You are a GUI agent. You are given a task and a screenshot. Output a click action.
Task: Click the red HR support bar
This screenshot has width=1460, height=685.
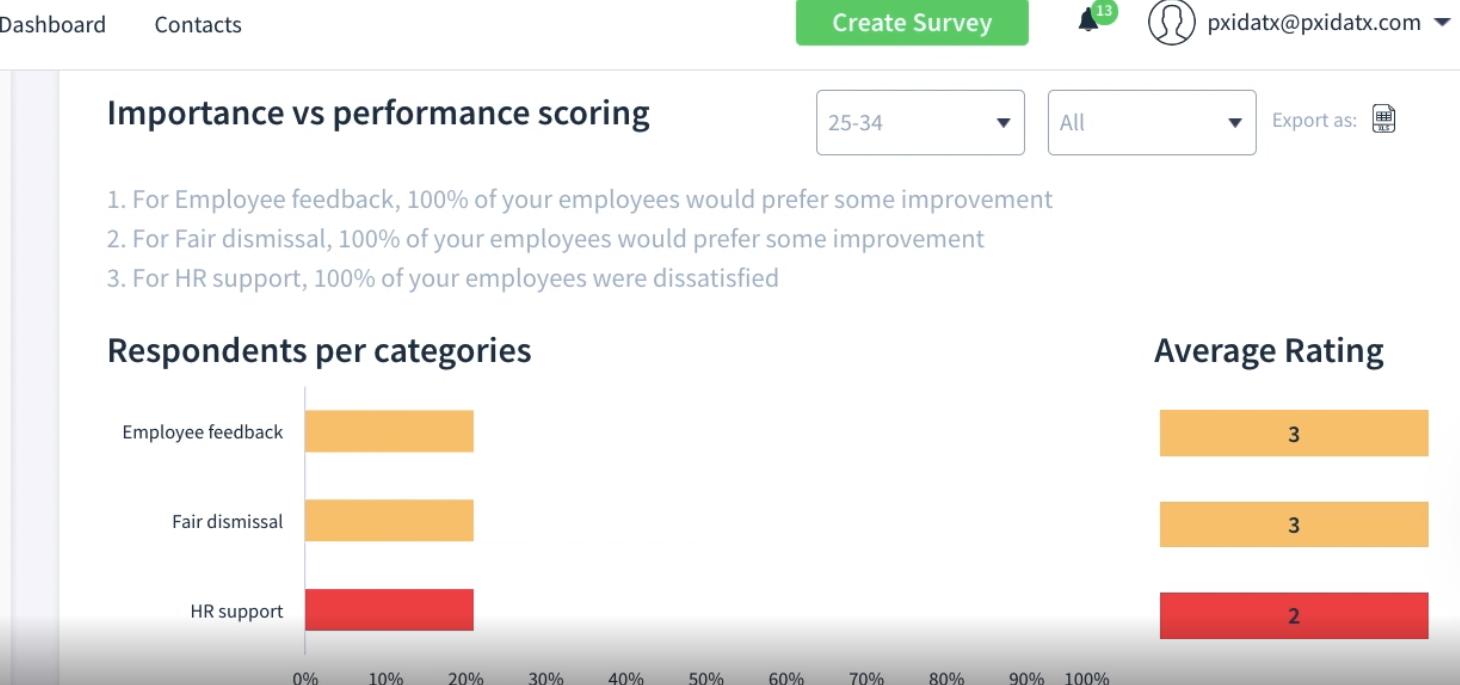389,610
